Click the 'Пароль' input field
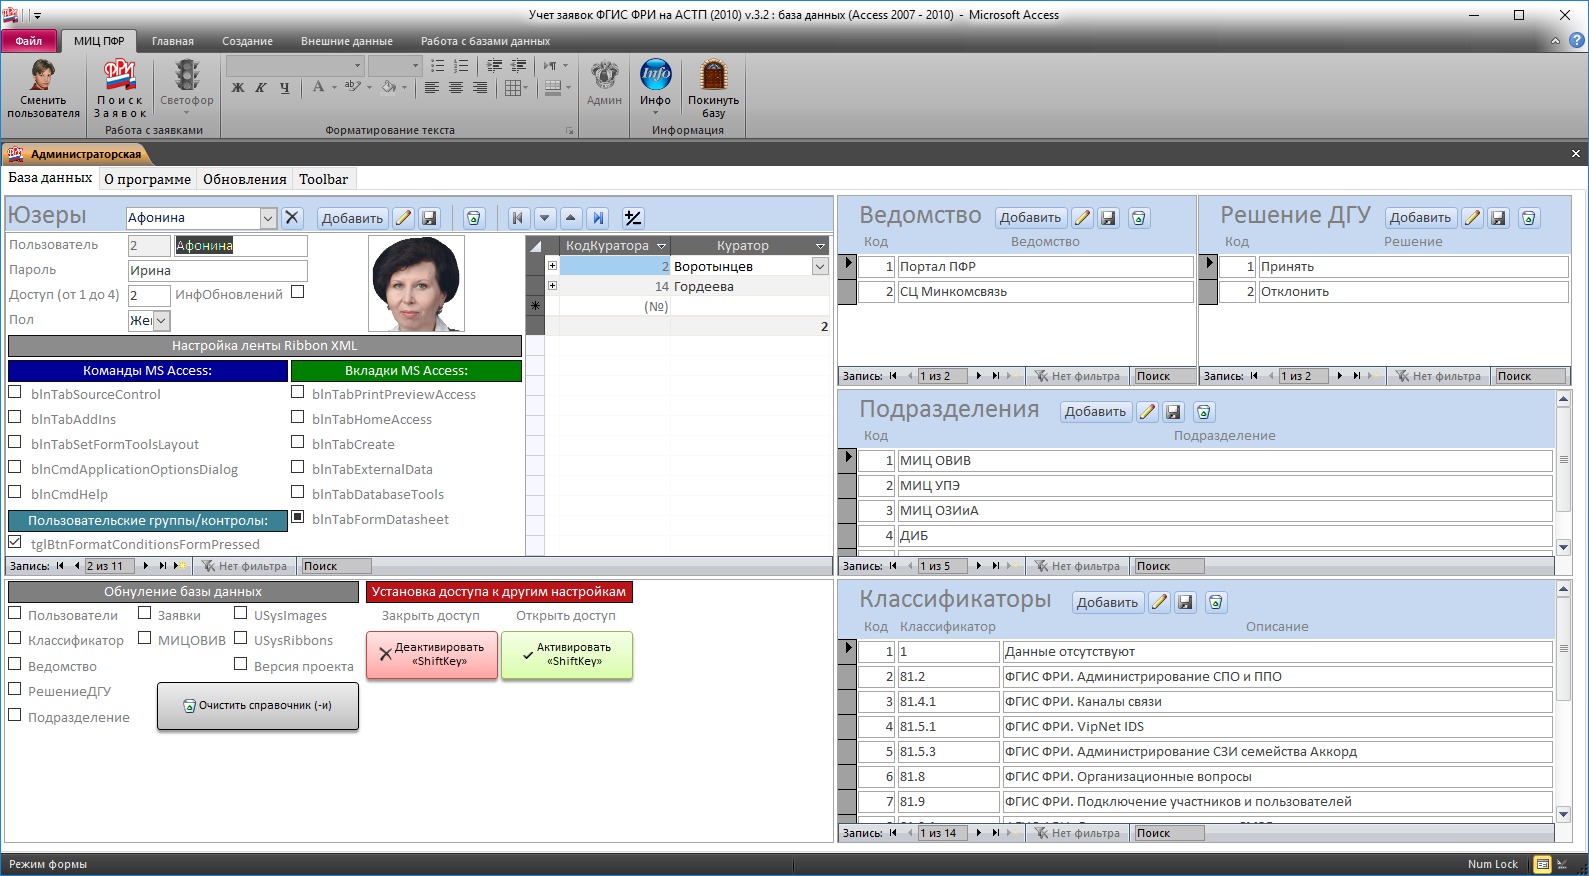 (217, 270)
